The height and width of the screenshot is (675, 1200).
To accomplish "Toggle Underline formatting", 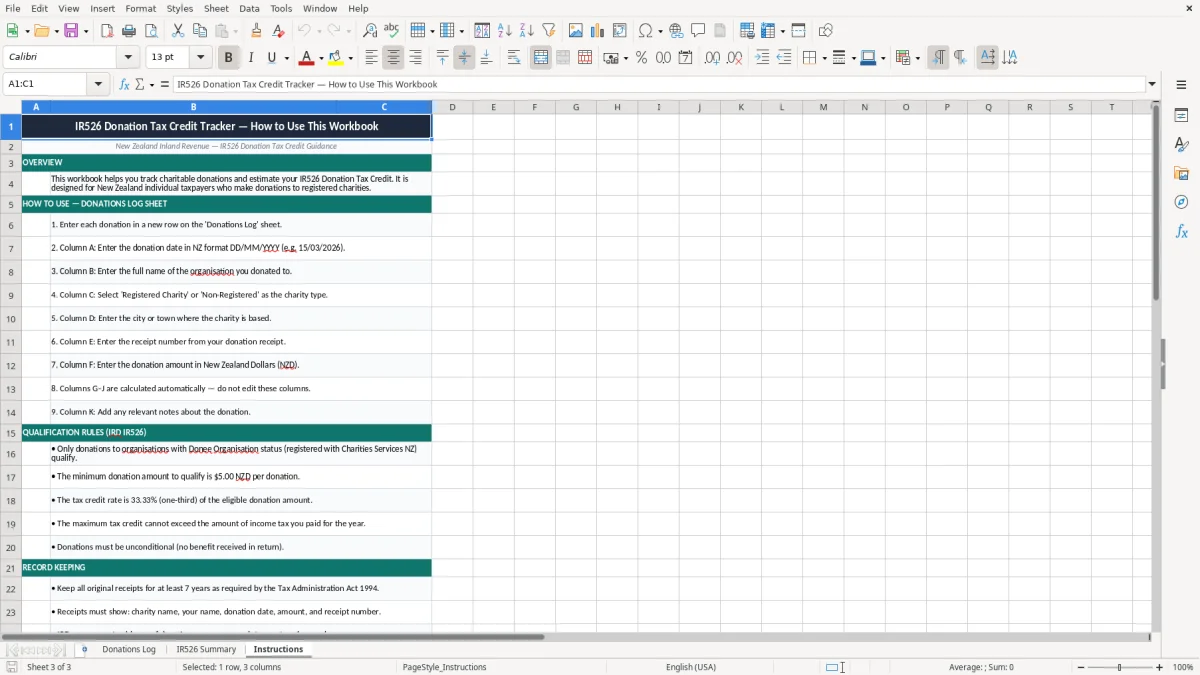I will point(272,58).
